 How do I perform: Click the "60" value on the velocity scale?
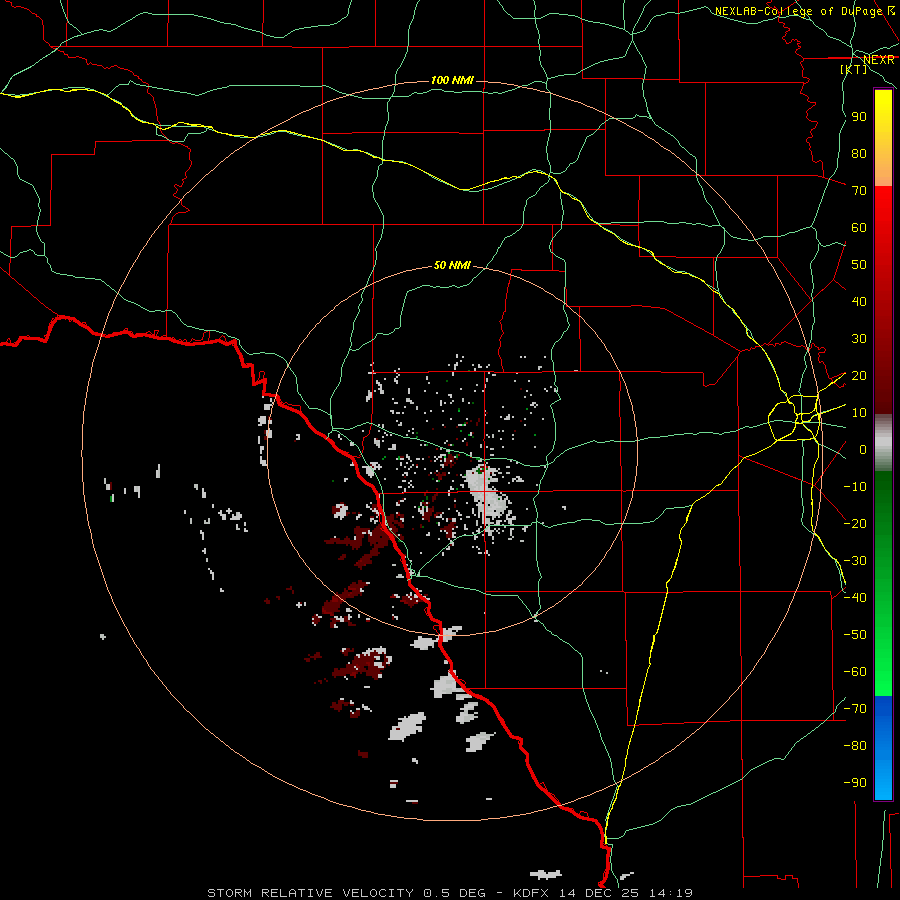[x=859, y=228]
